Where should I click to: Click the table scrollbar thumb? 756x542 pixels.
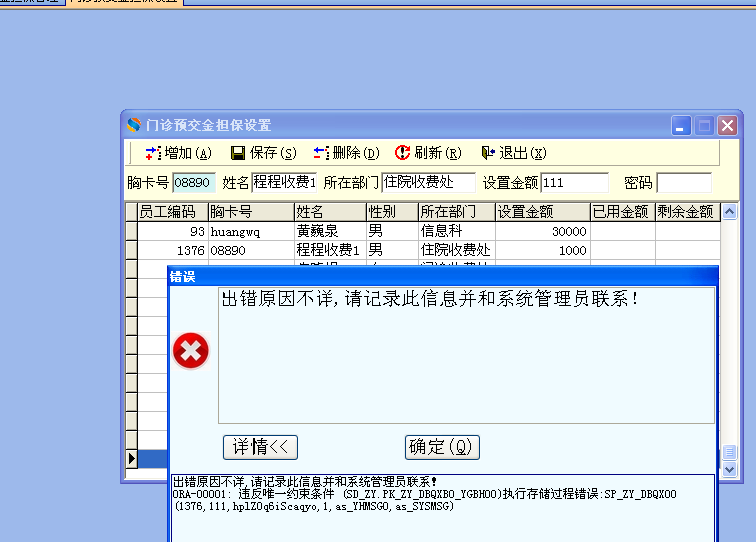(729, 452)
